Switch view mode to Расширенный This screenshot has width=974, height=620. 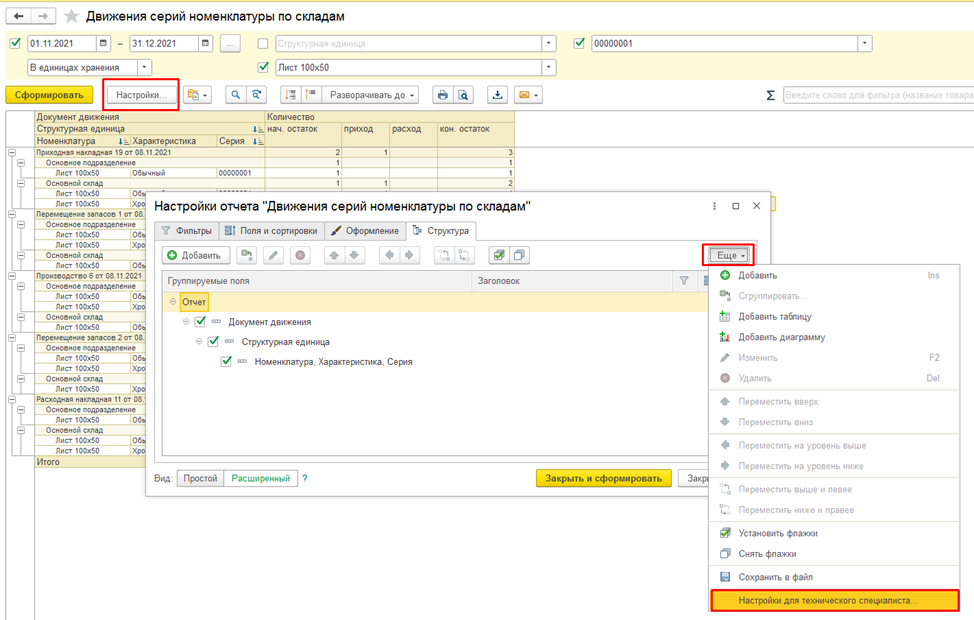261,478
